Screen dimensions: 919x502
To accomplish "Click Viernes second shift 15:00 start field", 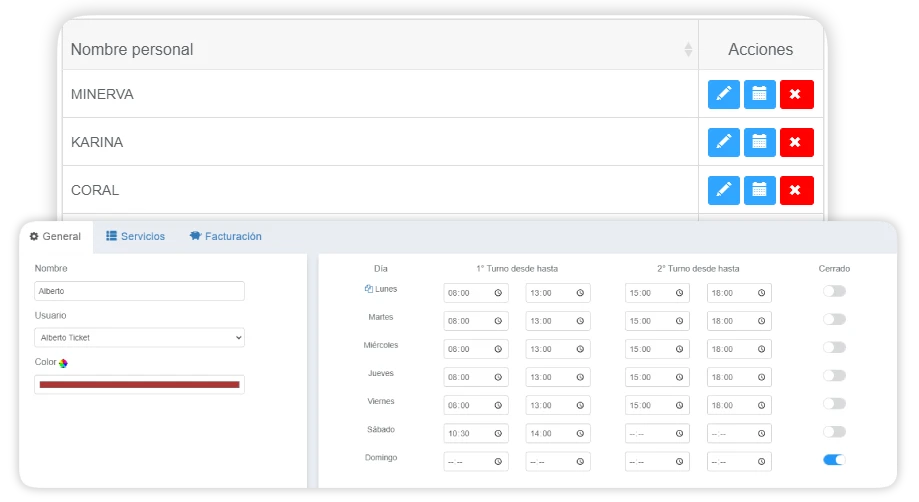I will [657, 405].
